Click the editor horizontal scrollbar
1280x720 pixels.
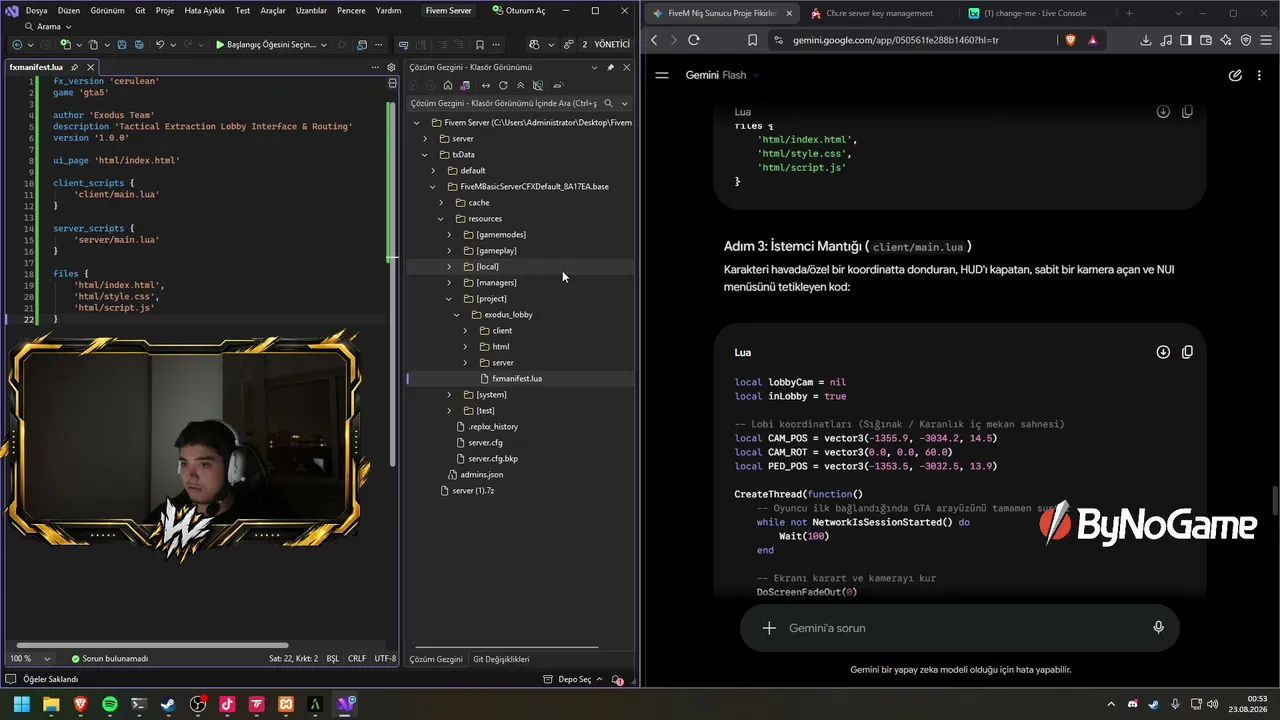click(x=152, y=645)
